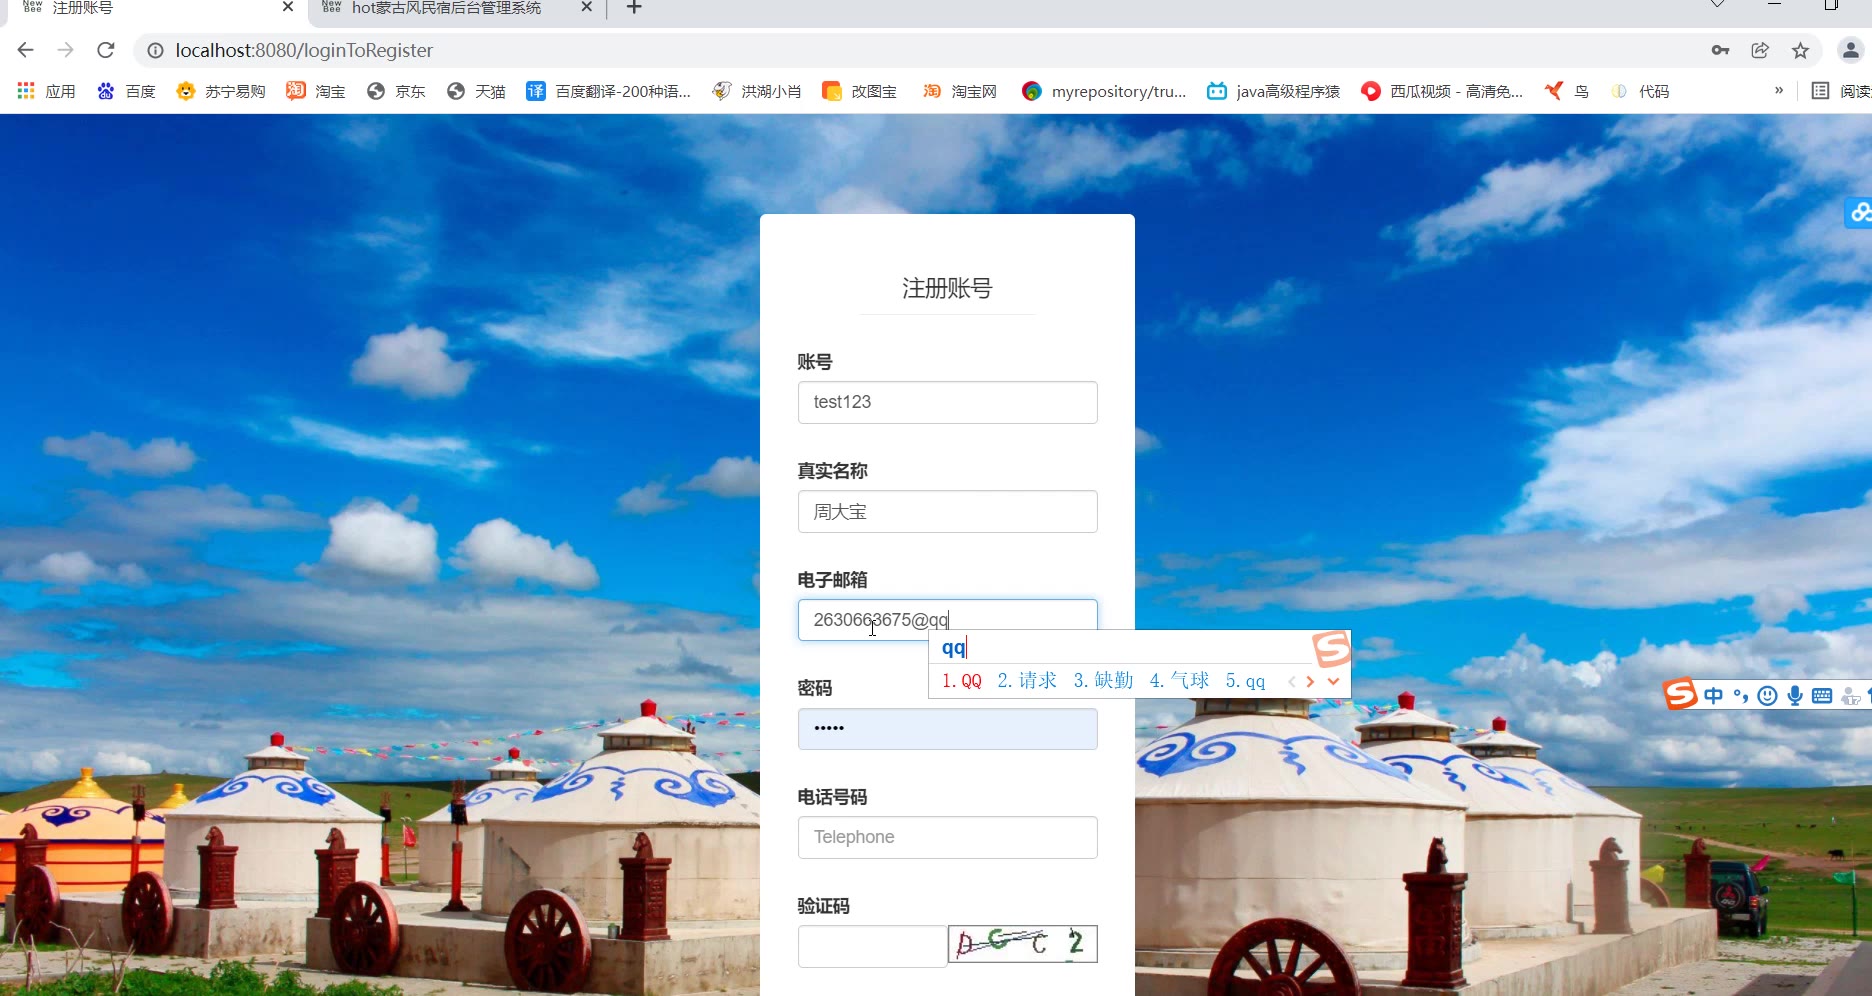Open soft keyboard on IME toolbar
This screenshot has height=996, width=1872.
pyautogui.click(x=1822, y=696)
